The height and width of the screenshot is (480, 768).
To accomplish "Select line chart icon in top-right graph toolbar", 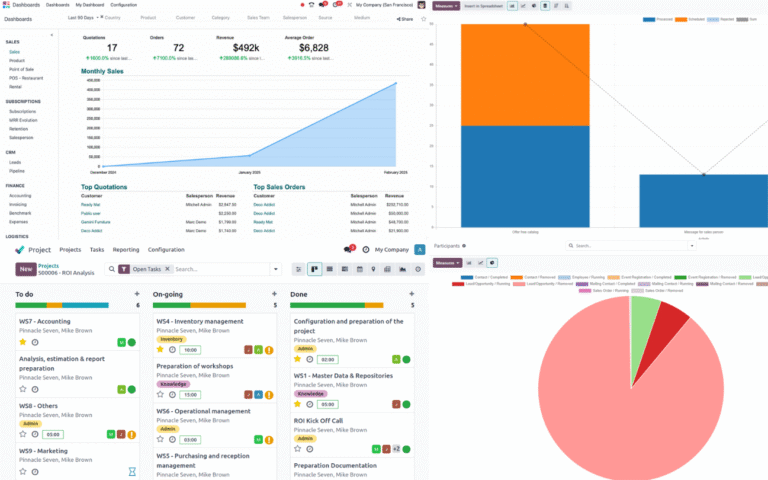I will (x=523, y=6).
